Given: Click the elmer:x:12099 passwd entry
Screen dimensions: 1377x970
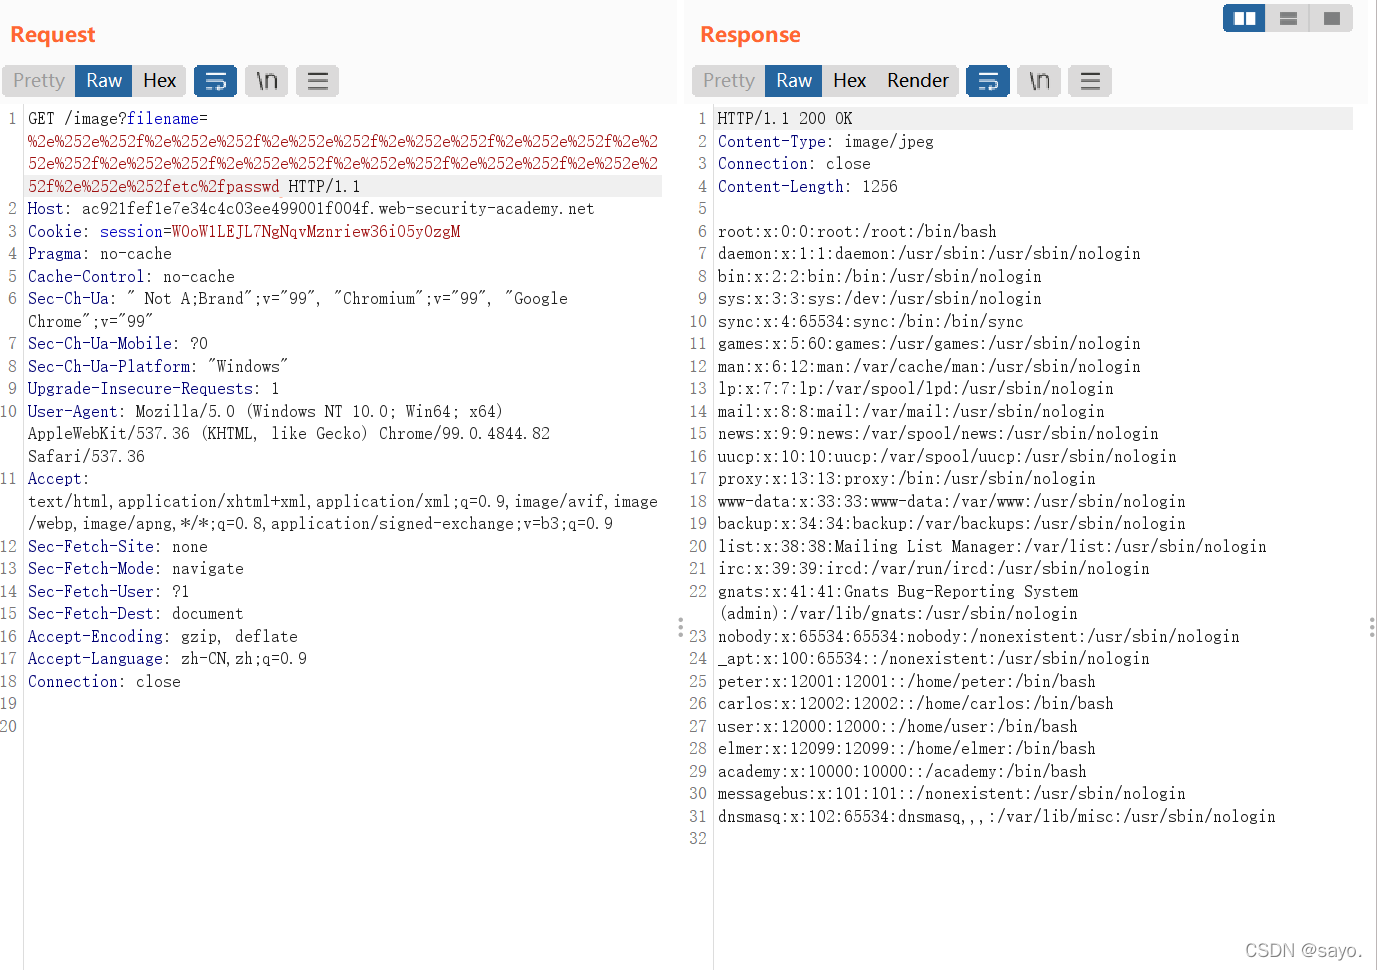Looking at the screenshot, I should (x=906, y=749).
